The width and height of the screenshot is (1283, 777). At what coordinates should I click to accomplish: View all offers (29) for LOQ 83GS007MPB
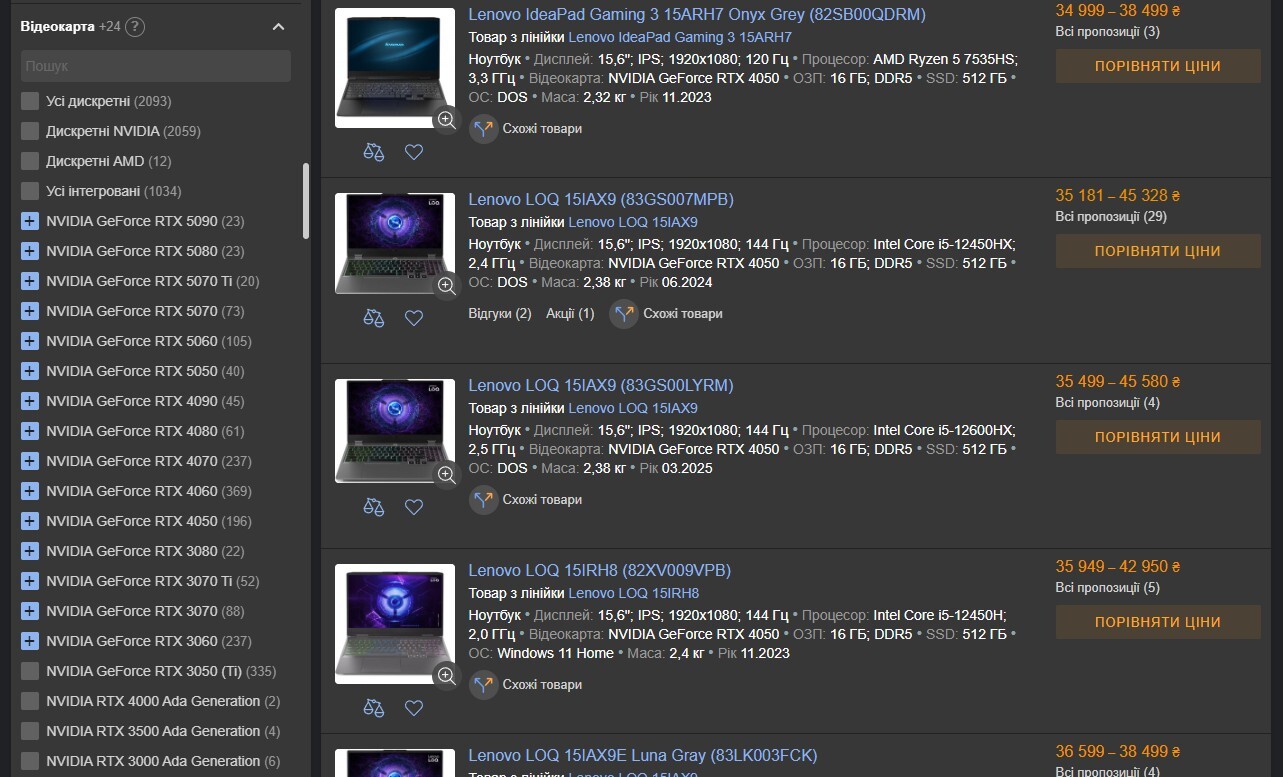[1111, 217]
